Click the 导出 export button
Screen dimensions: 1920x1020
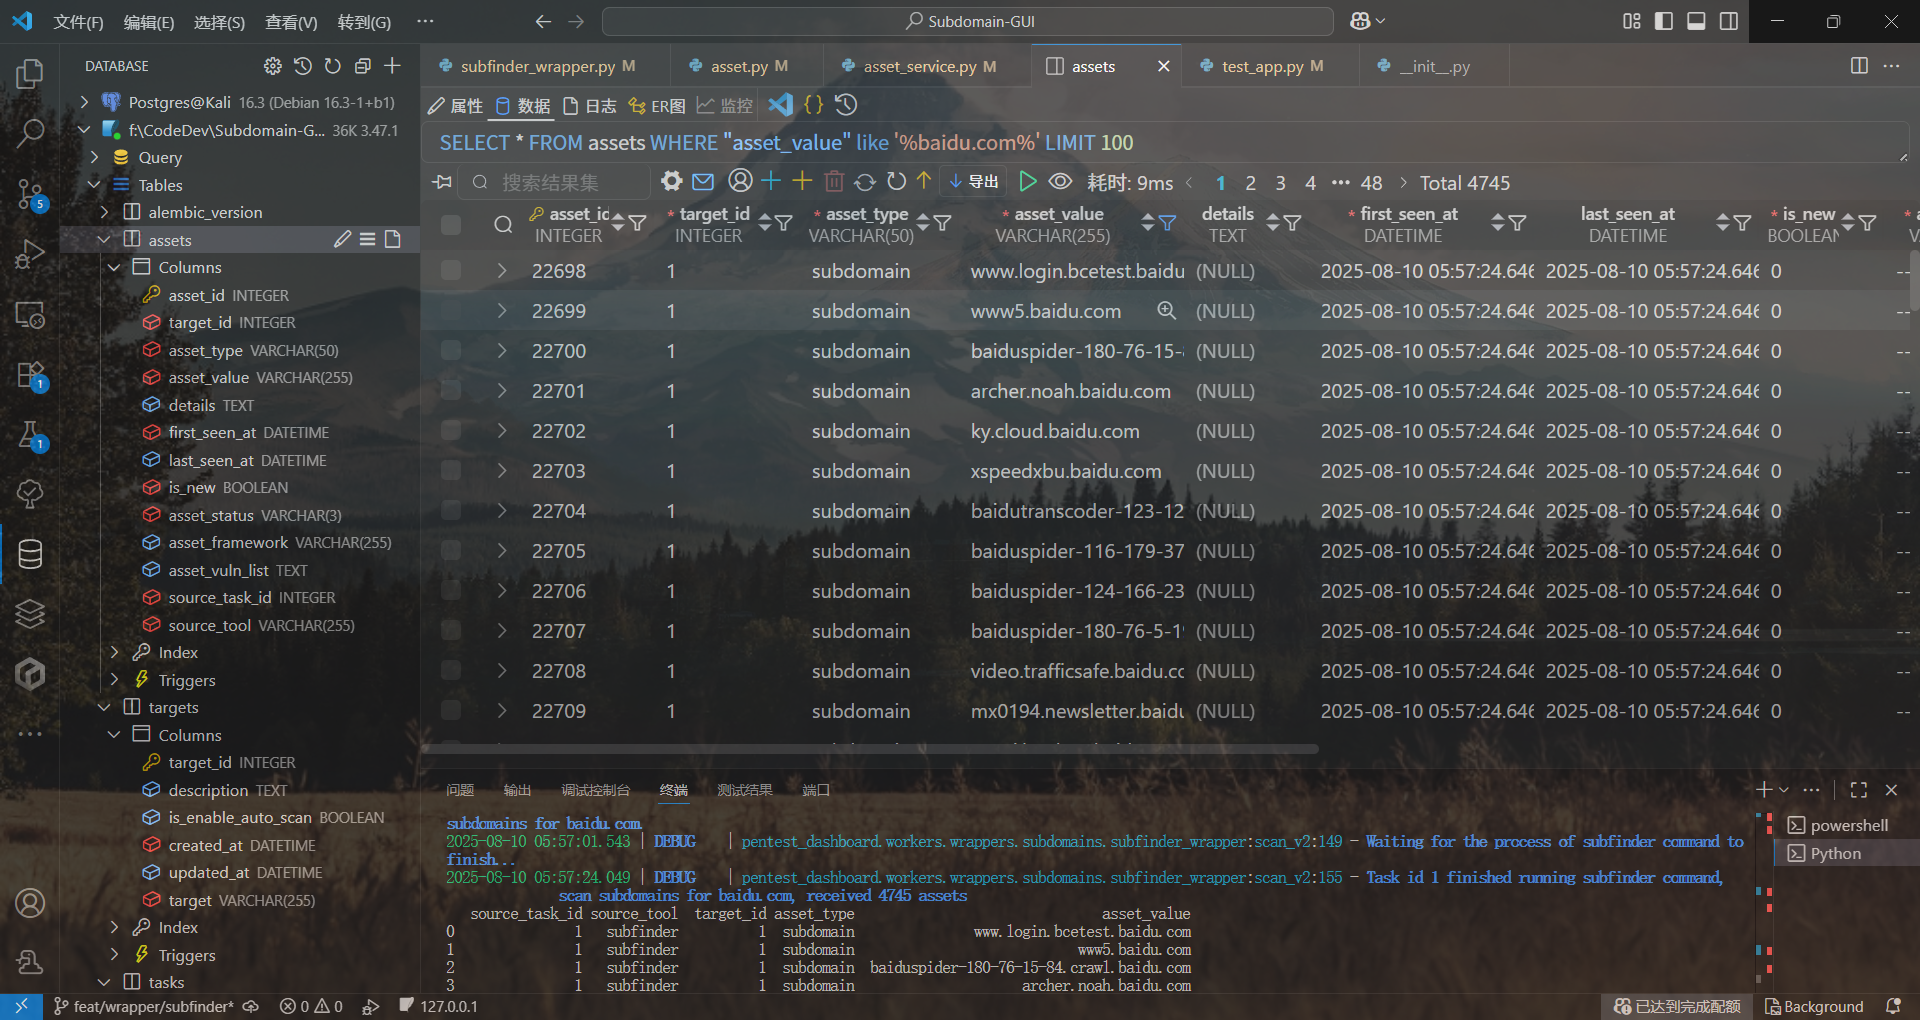point(973,181)
